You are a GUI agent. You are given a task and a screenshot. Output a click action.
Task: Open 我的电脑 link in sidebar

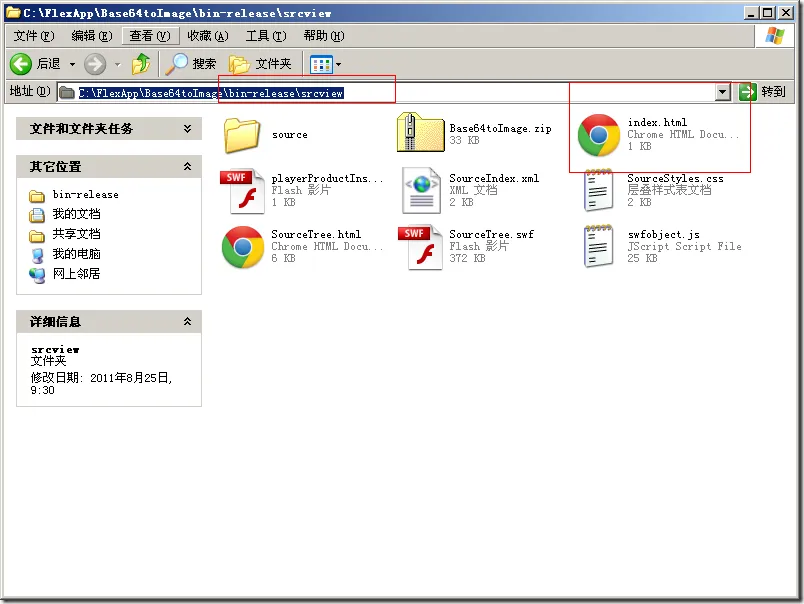pos(76,254)
